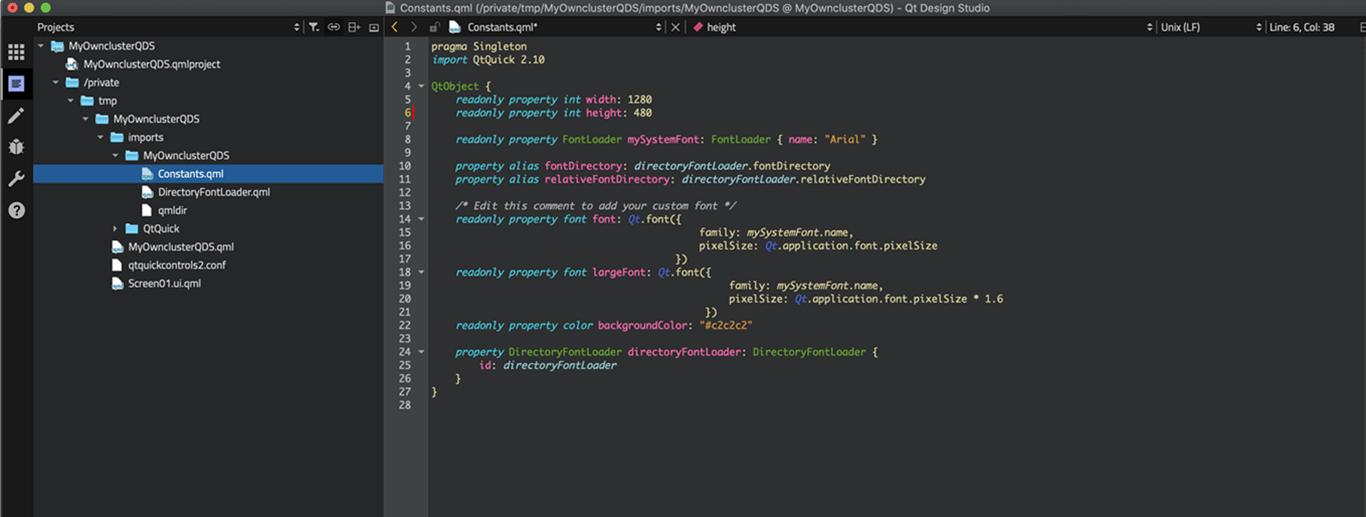Screen dimensions: 1366x517
Task: Open Help mode question mark icon
Action: point(16,210)
